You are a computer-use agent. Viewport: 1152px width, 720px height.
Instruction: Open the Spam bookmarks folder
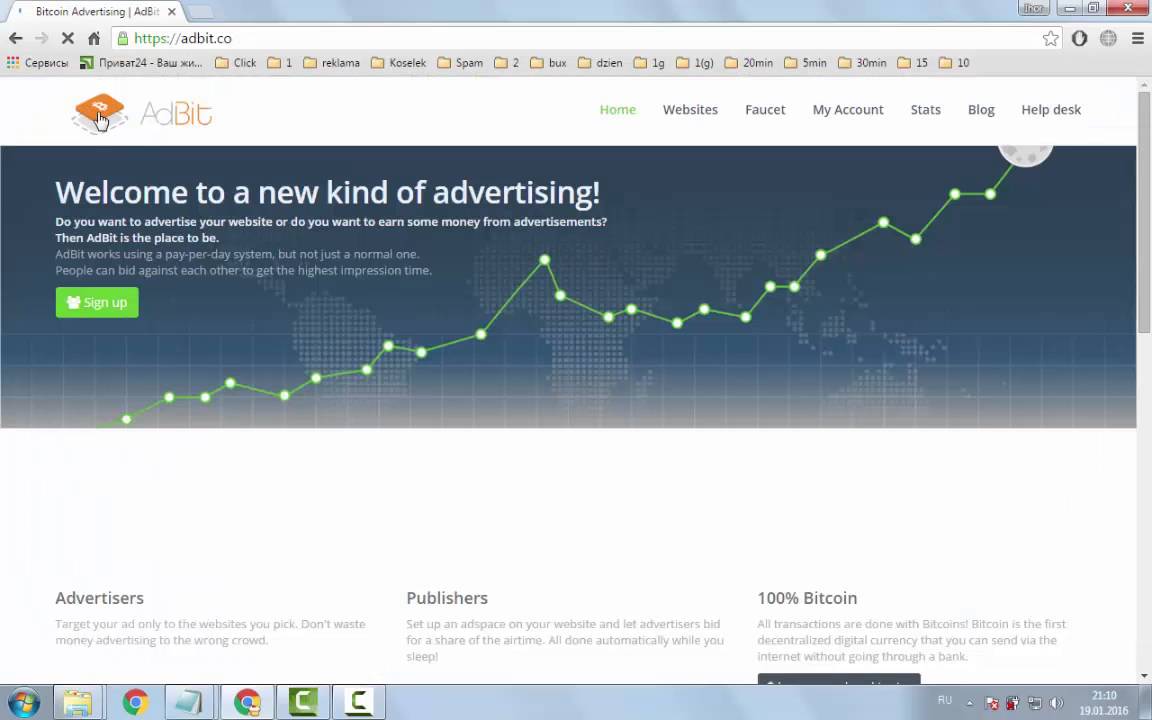click(x=460, y=63)
